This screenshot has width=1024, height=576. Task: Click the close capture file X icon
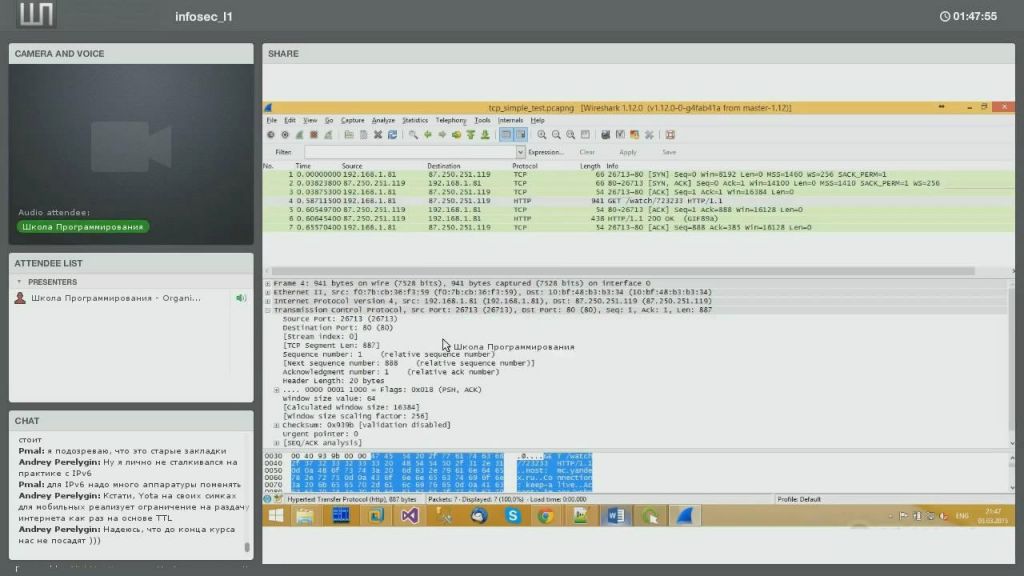(377, 135)
